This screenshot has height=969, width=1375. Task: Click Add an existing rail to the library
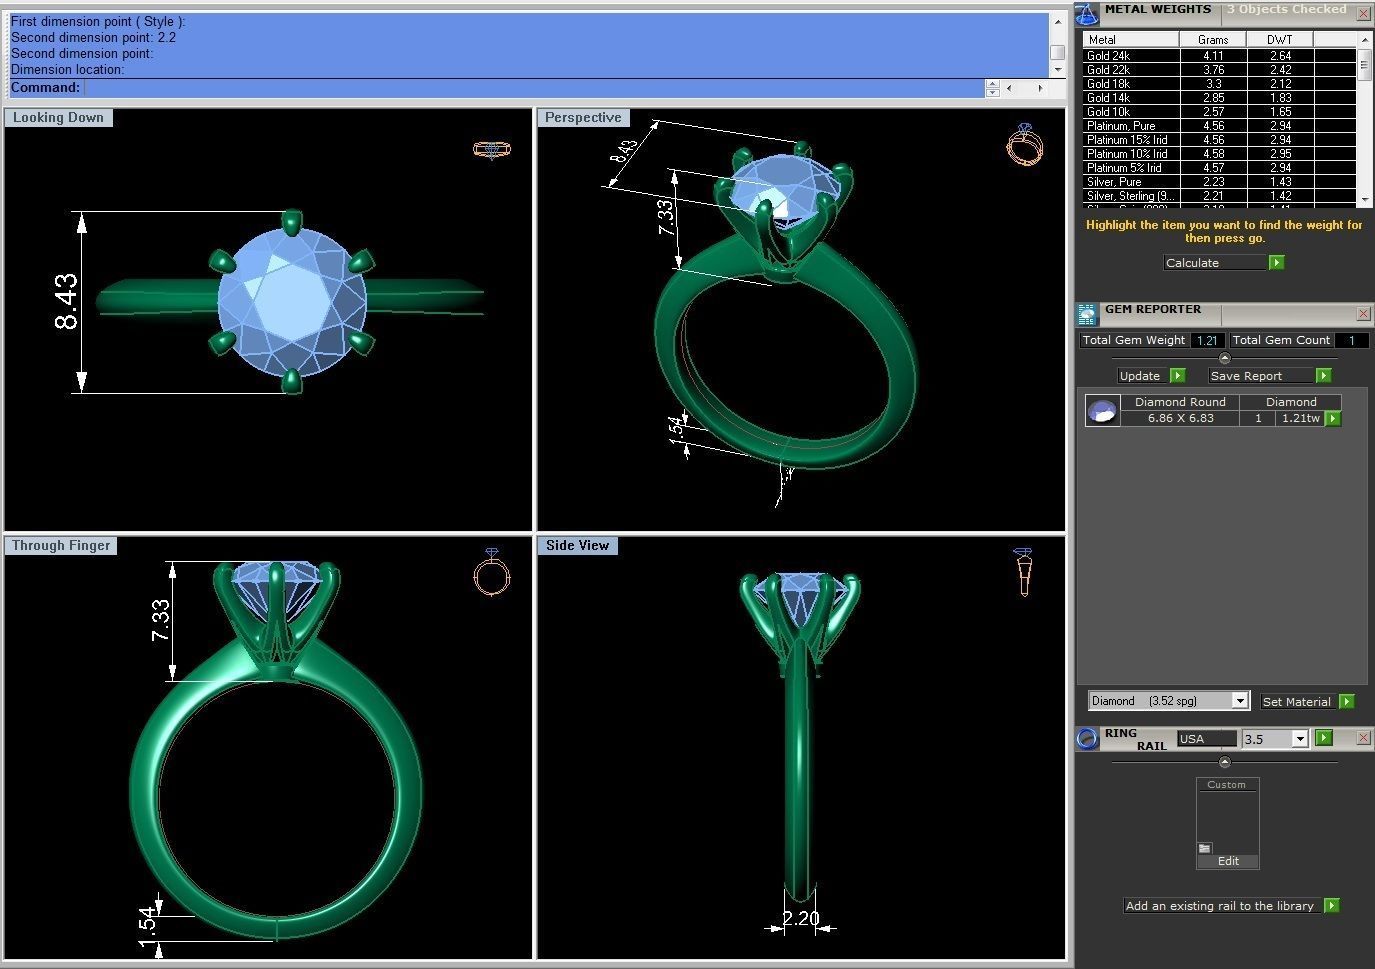(1220, 905)
